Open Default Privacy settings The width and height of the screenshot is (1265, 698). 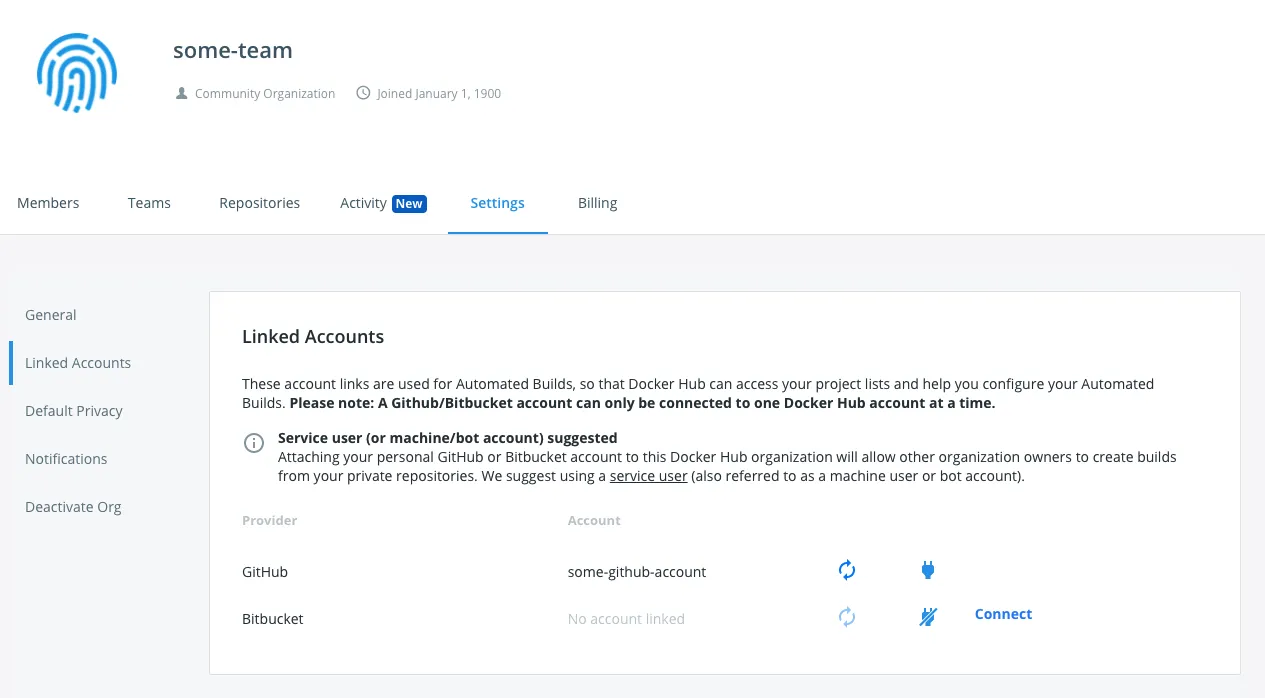click(x=74, y=411)
